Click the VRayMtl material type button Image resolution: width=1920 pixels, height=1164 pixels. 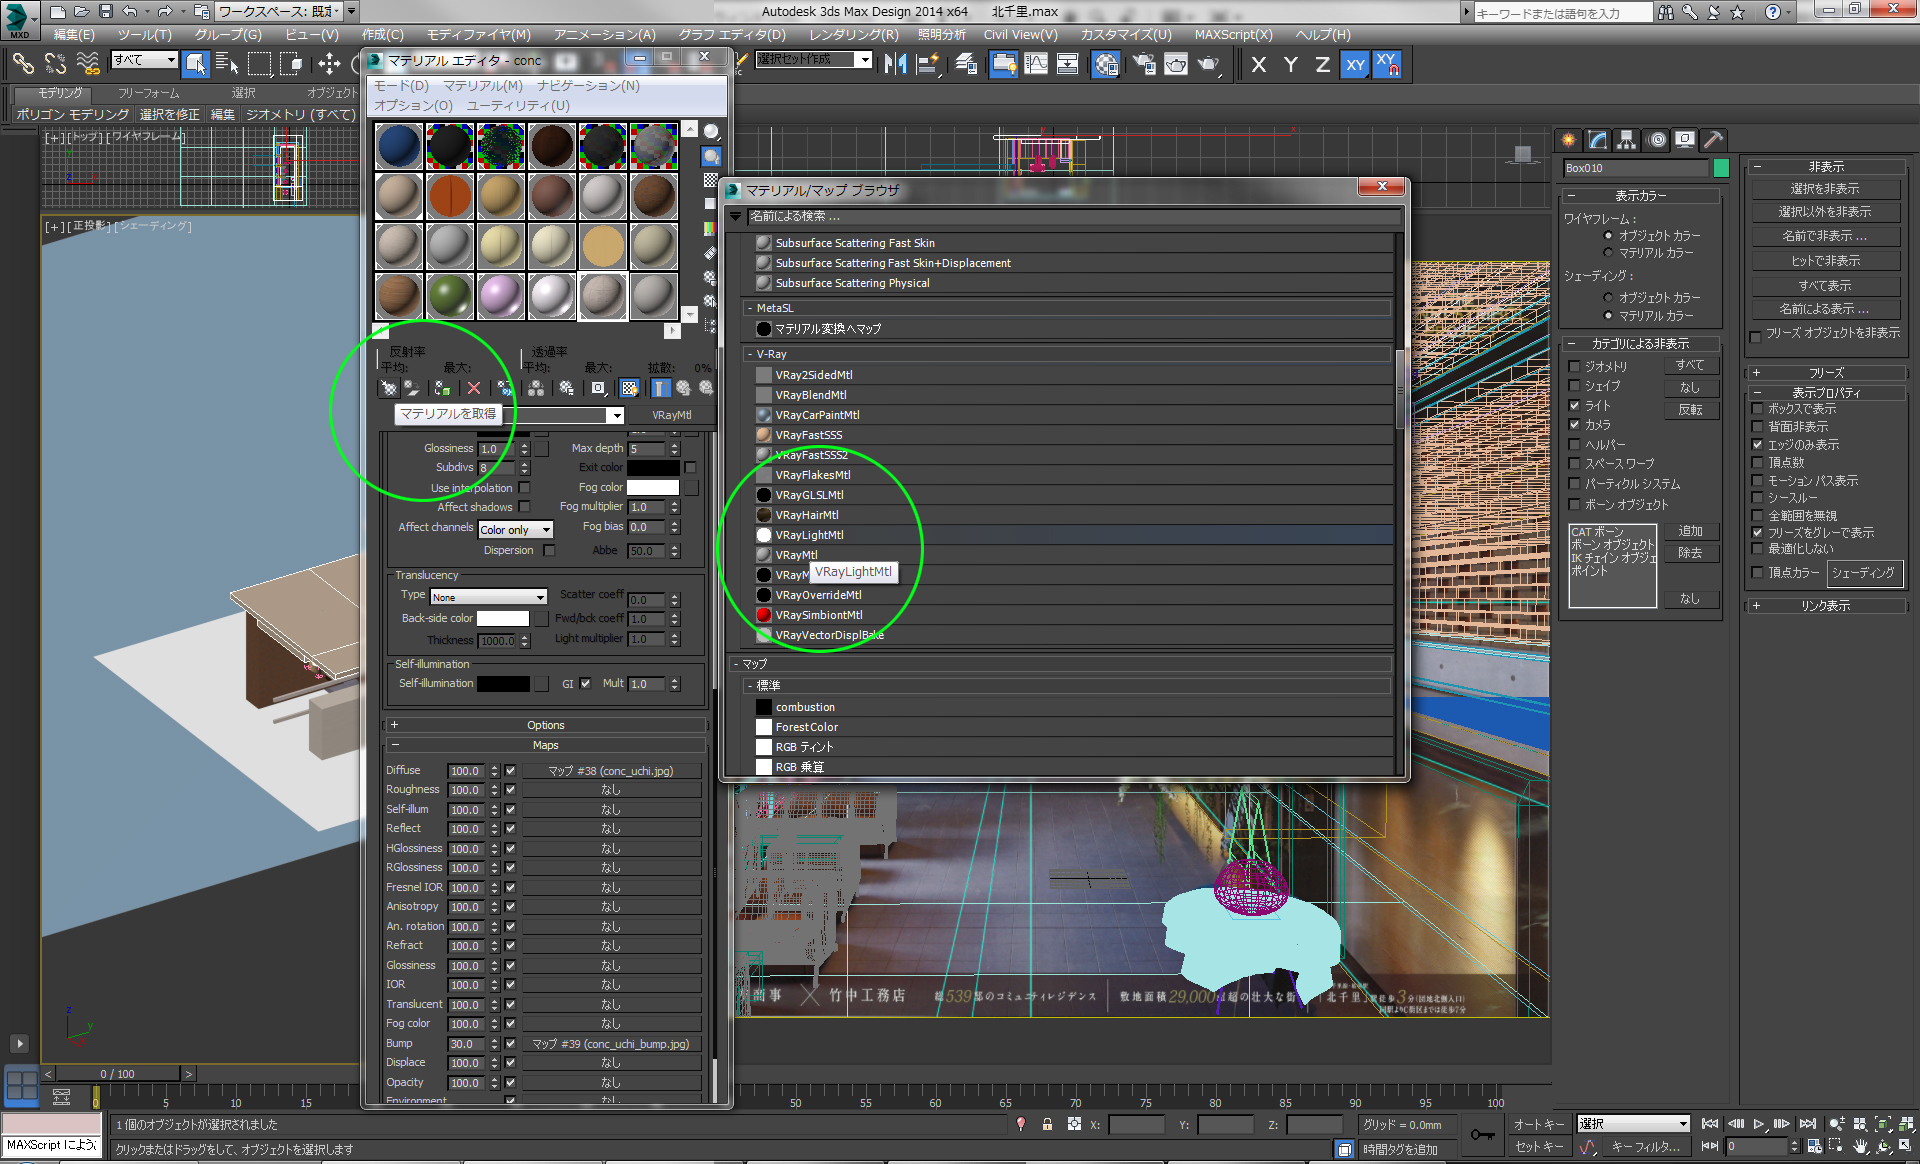tap(671, 415)
